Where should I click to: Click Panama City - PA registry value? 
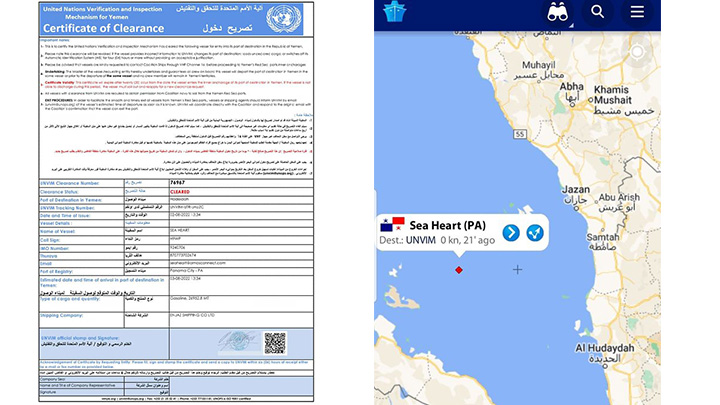click(186, 271)
